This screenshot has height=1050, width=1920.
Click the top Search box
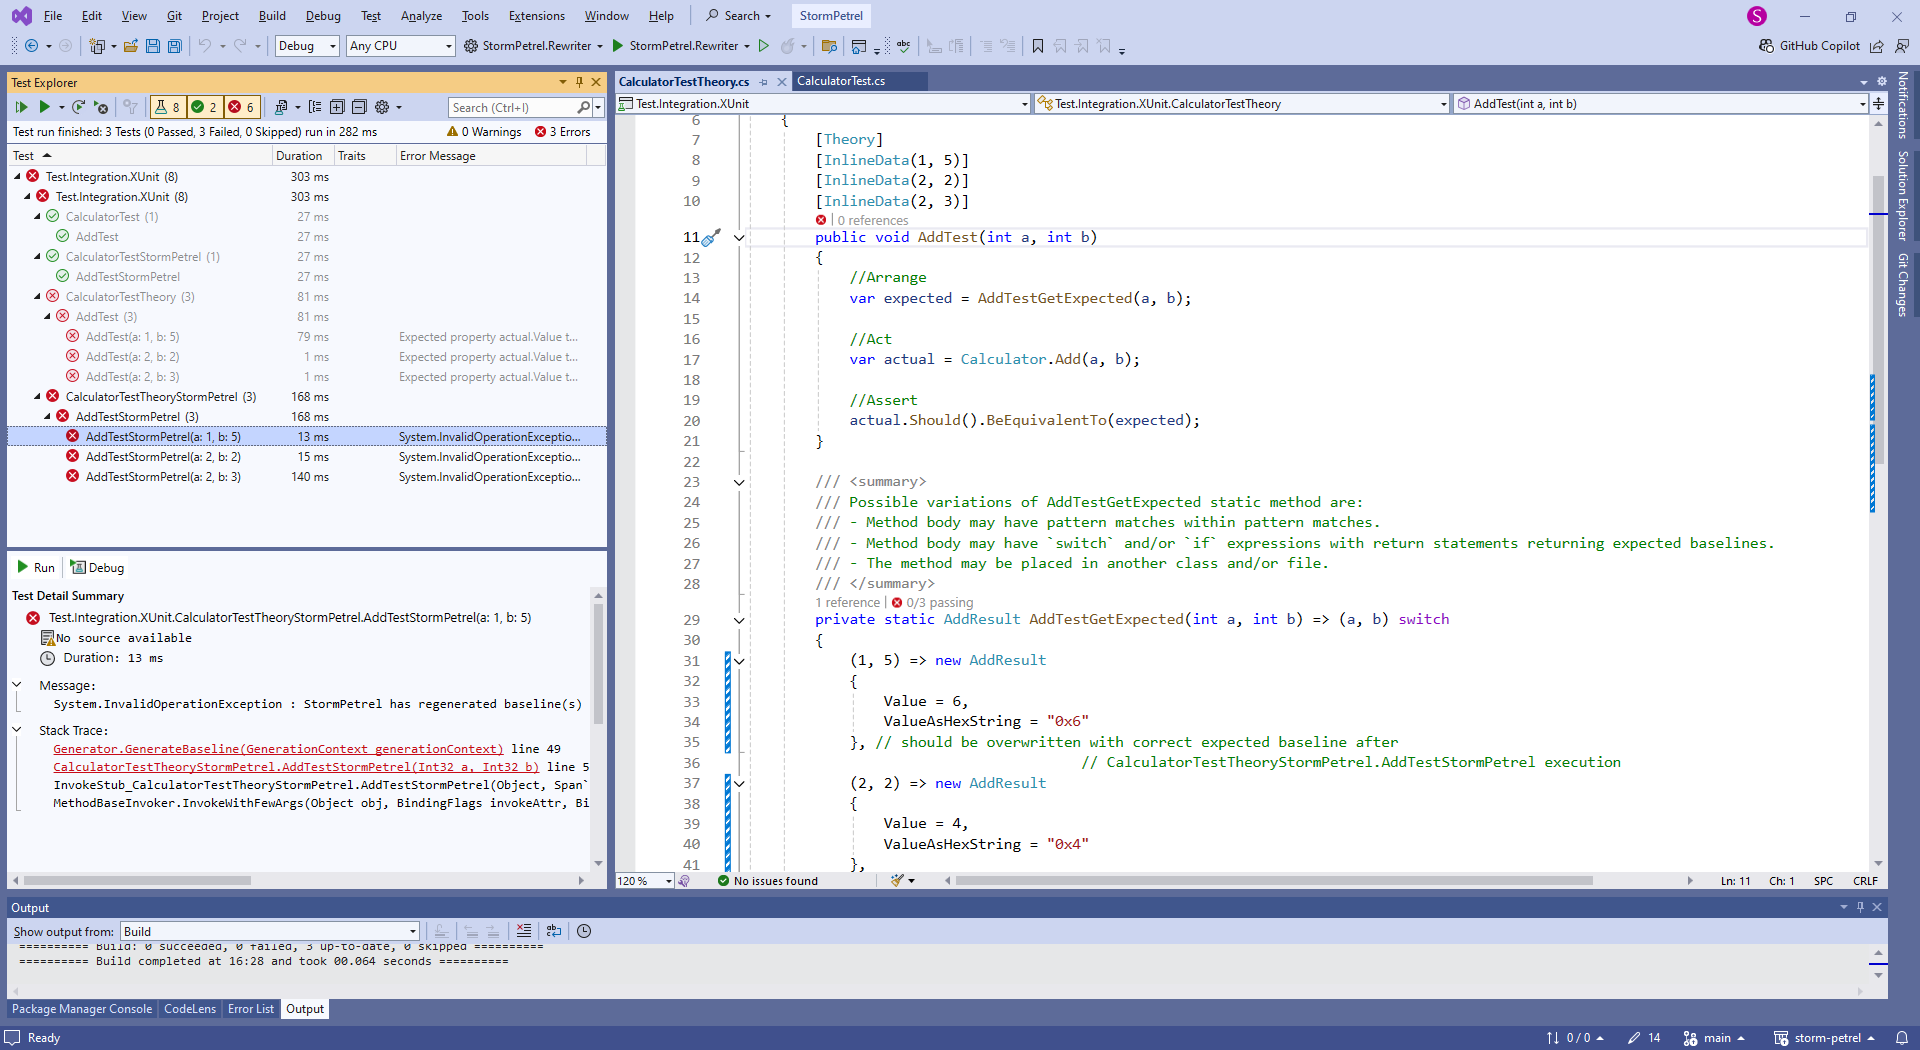pos(739,16)
